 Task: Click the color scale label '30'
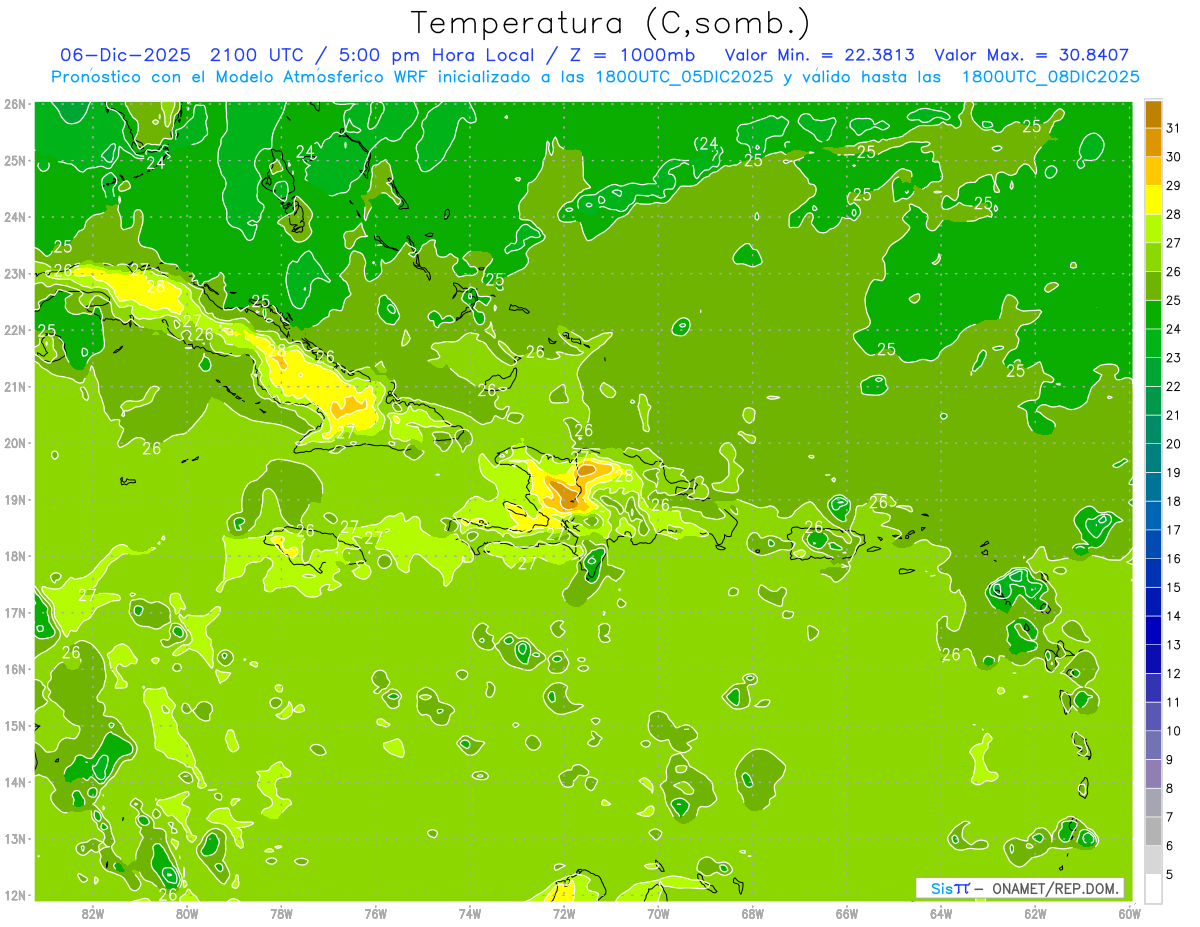pos(1174,157)
